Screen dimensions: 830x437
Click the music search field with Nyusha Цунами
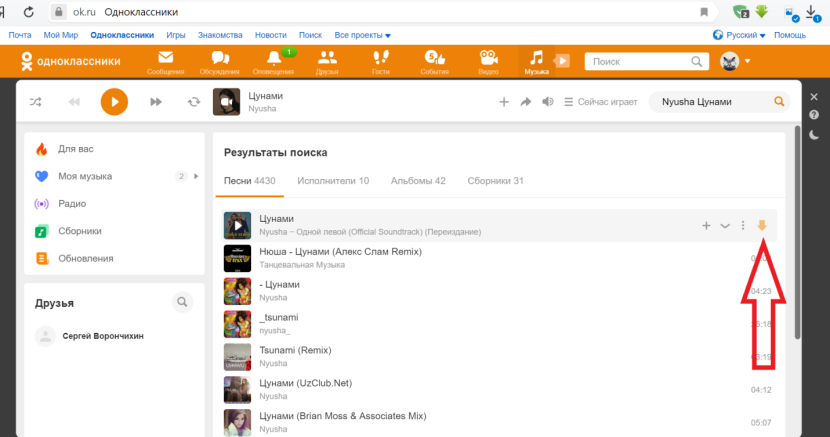click(708, 102)
